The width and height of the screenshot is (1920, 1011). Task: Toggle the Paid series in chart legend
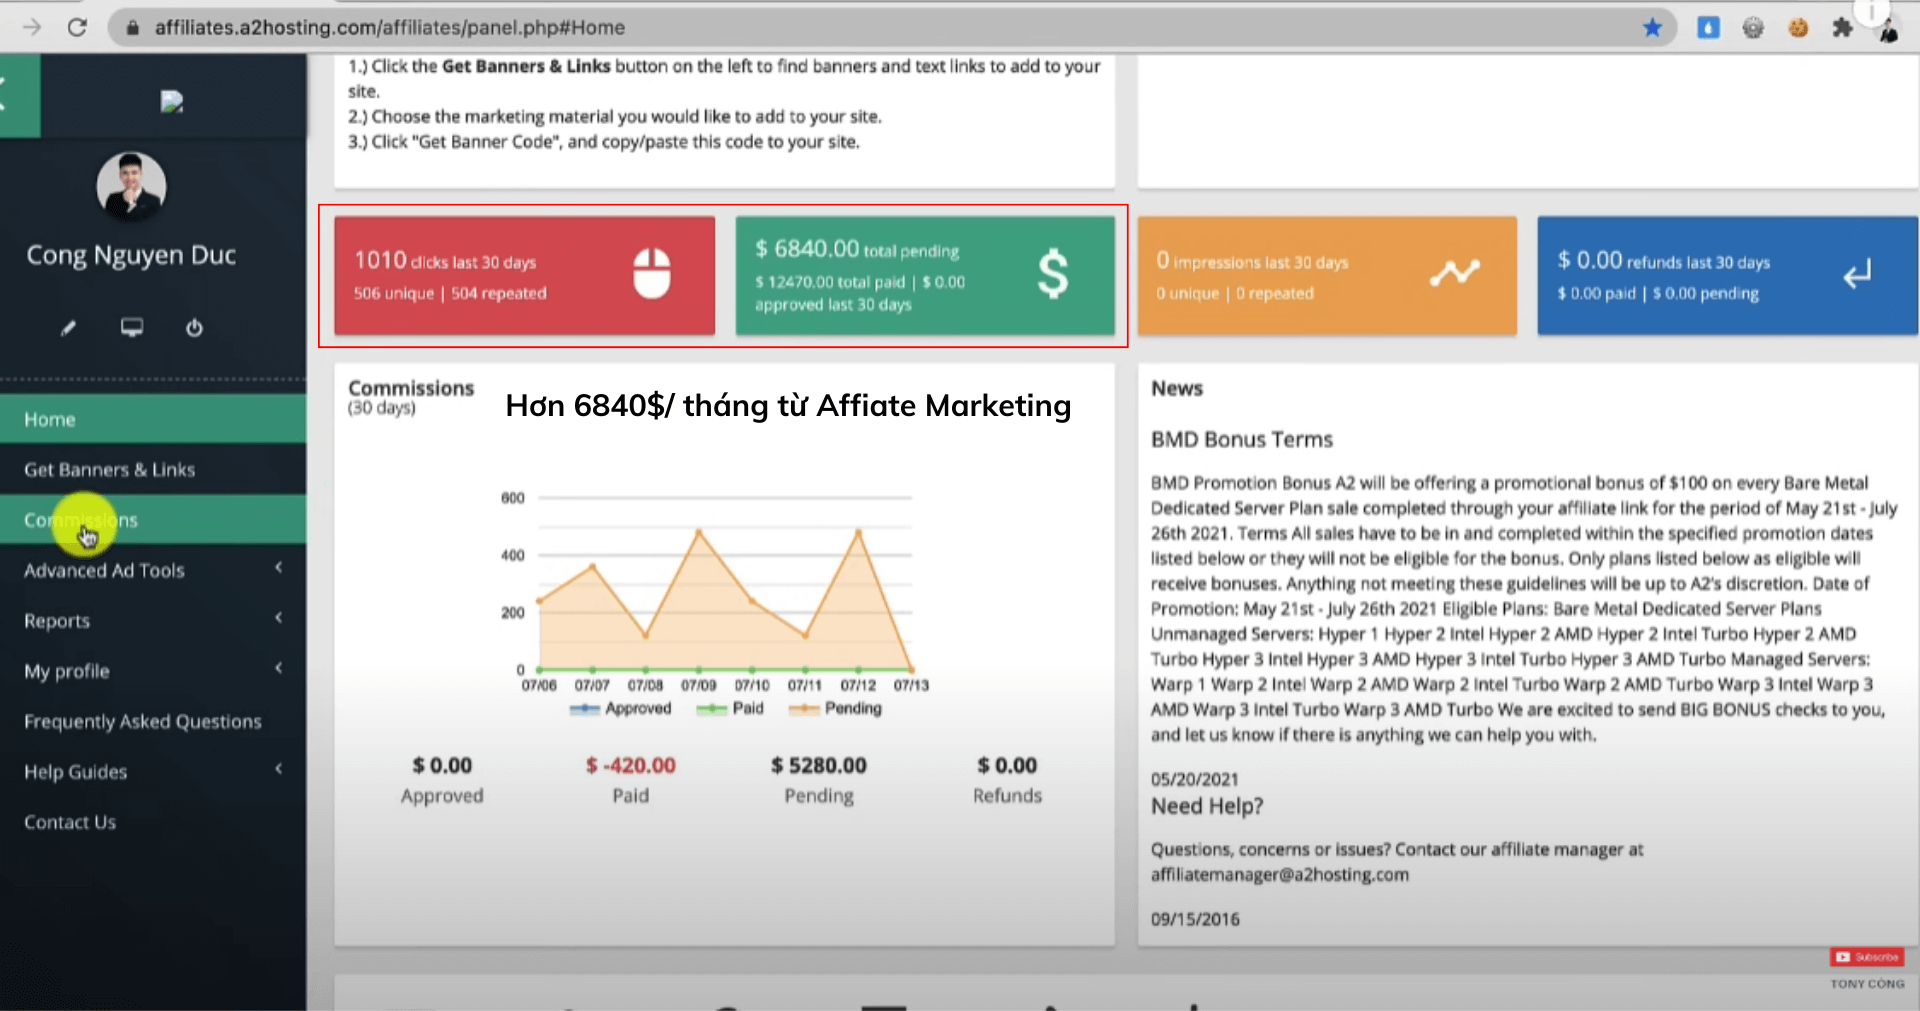tap(731, 708)
